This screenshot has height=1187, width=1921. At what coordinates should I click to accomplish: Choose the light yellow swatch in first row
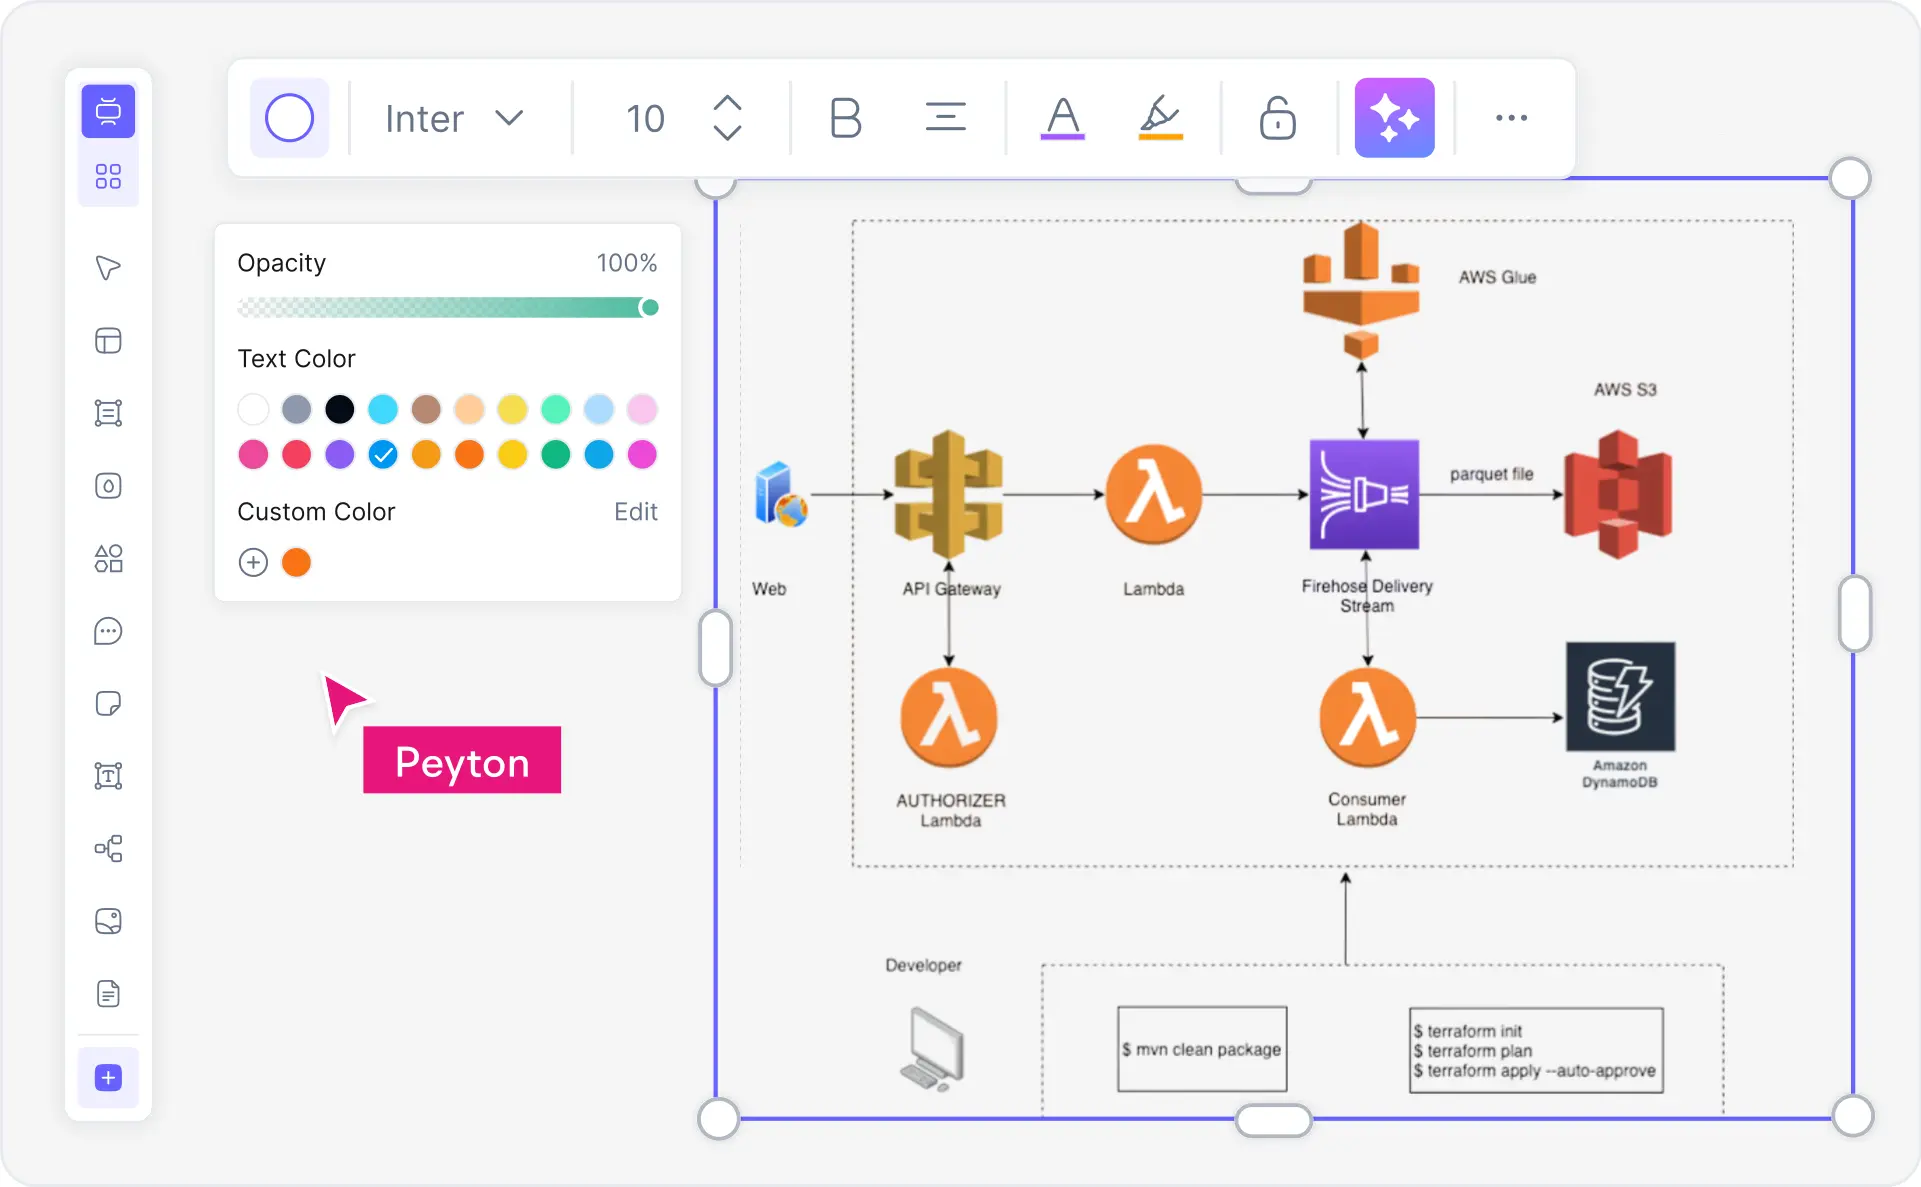(x=512, y=409)
